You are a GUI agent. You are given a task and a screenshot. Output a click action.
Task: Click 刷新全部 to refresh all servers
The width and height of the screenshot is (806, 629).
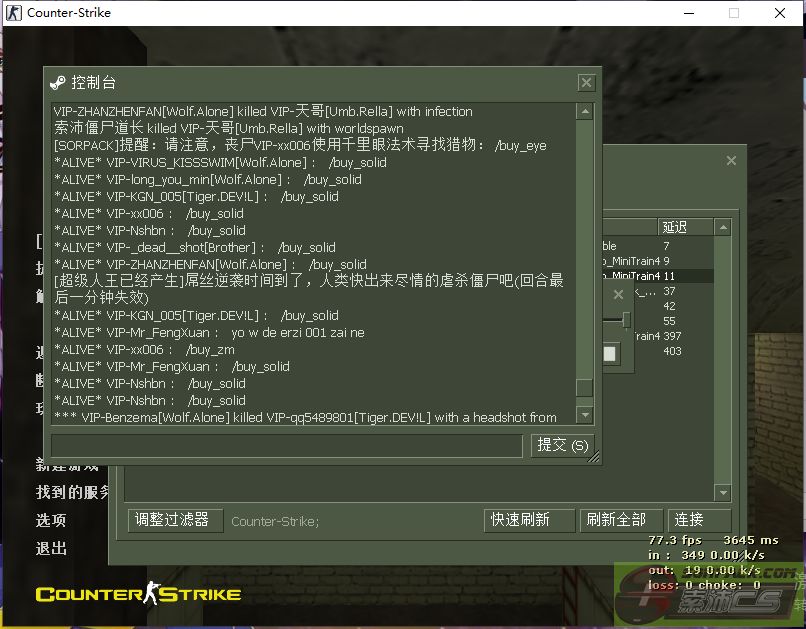621,520
